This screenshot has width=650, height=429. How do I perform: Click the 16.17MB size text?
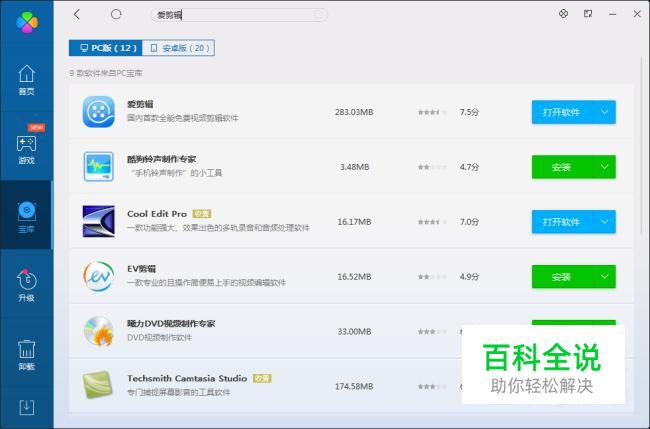354,222
